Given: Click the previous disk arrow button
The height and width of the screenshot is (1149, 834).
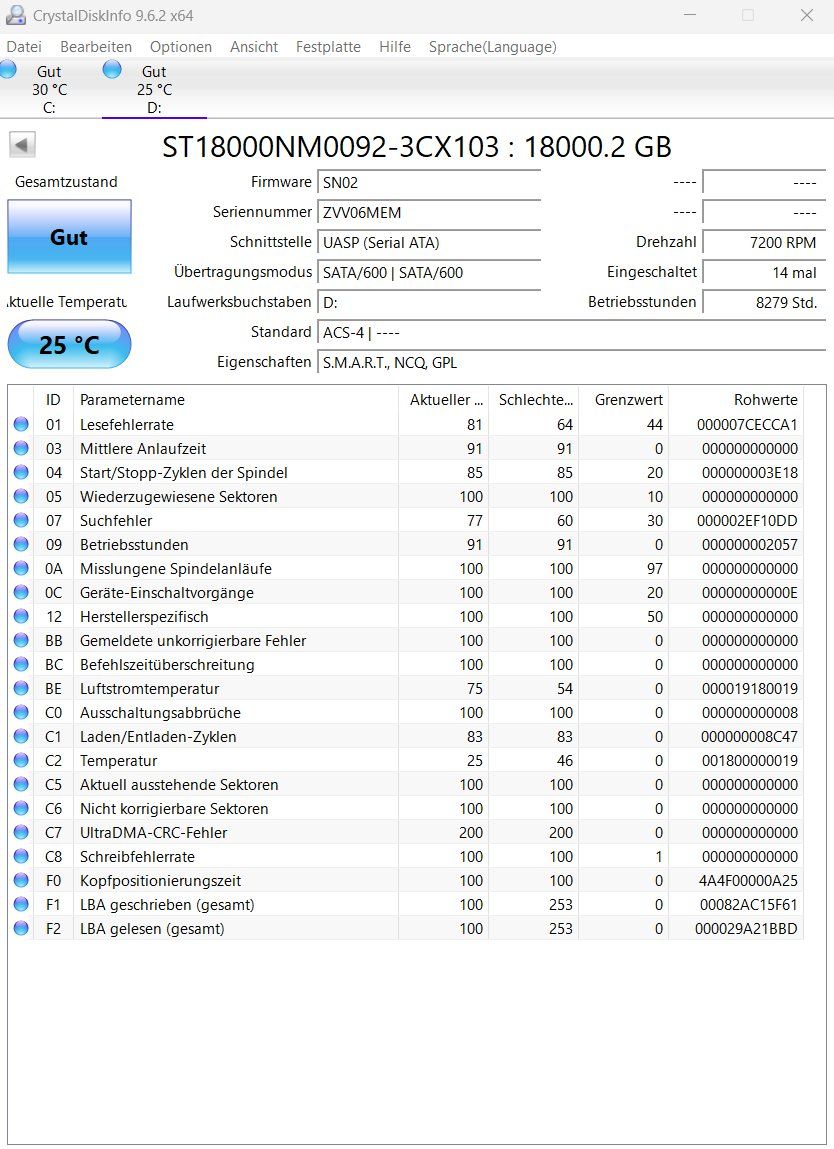Looking at the screenshot, I should [x=22, y=144].
